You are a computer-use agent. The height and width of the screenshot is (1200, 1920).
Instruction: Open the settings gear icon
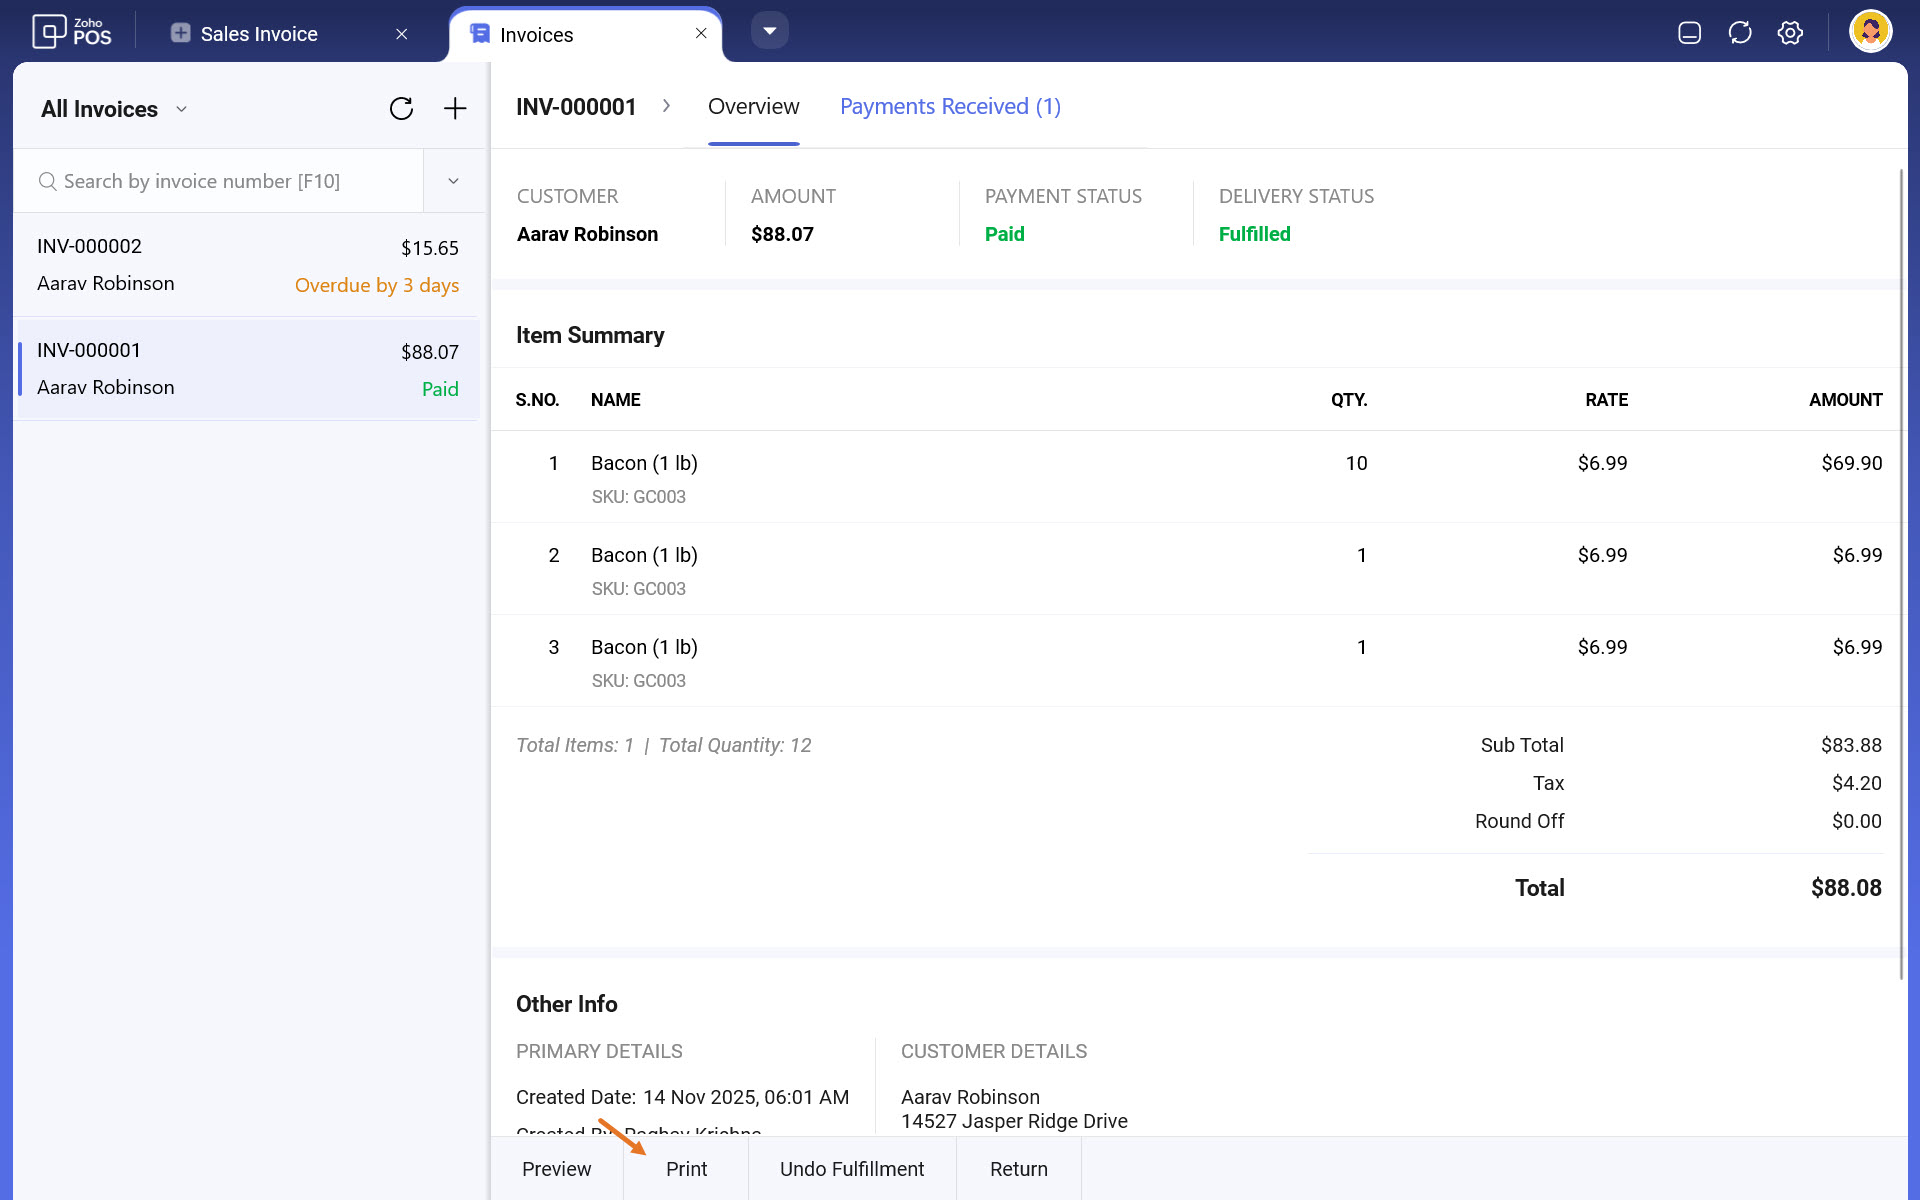1790,33
